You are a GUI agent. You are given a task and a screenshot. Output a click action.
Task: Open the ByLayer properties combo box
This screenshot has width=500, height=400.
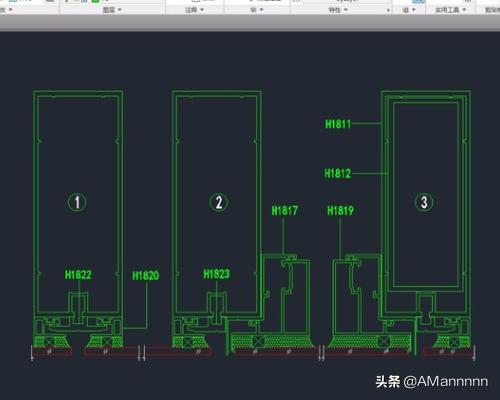coord(347,1)
